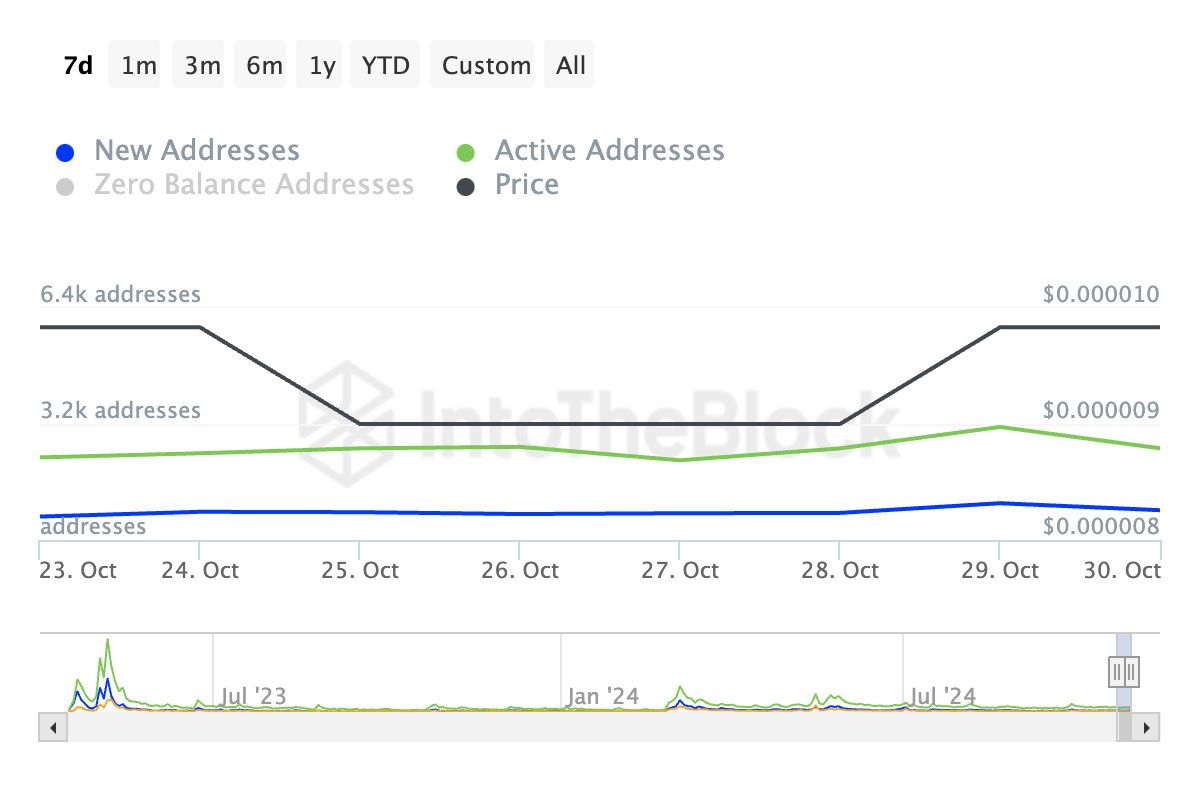Select YTD range option

coord(385,66)
